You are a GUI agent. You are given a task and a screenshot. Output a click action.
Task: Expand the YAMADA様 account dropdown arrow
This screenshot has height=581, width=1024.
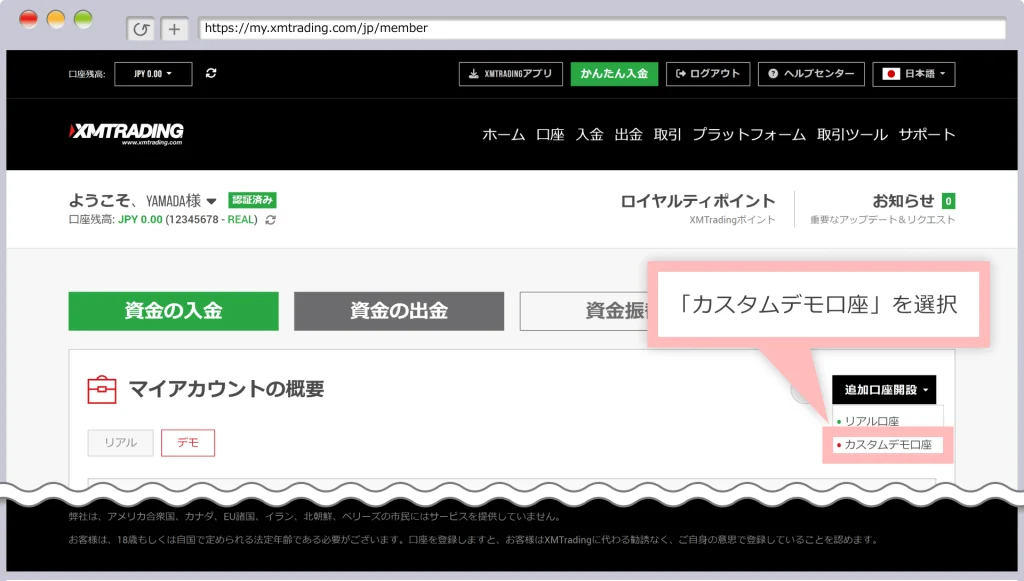click(211, 201)
